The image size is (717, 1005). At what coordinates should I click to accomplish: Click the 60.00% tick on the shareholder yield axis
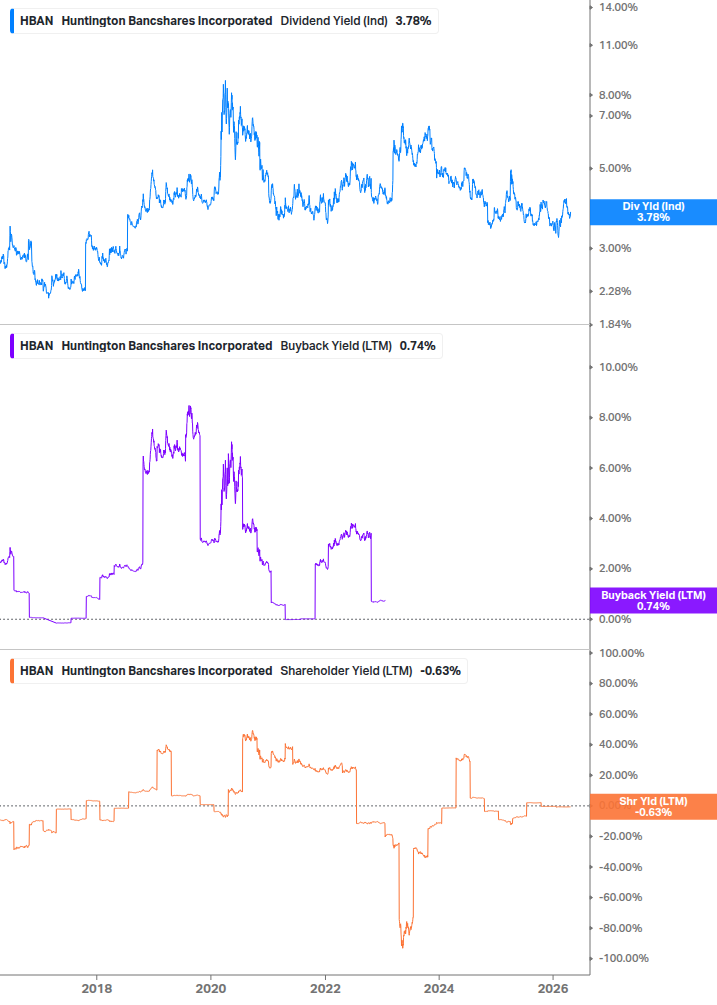pyautogui.click(x=618, y=714)
